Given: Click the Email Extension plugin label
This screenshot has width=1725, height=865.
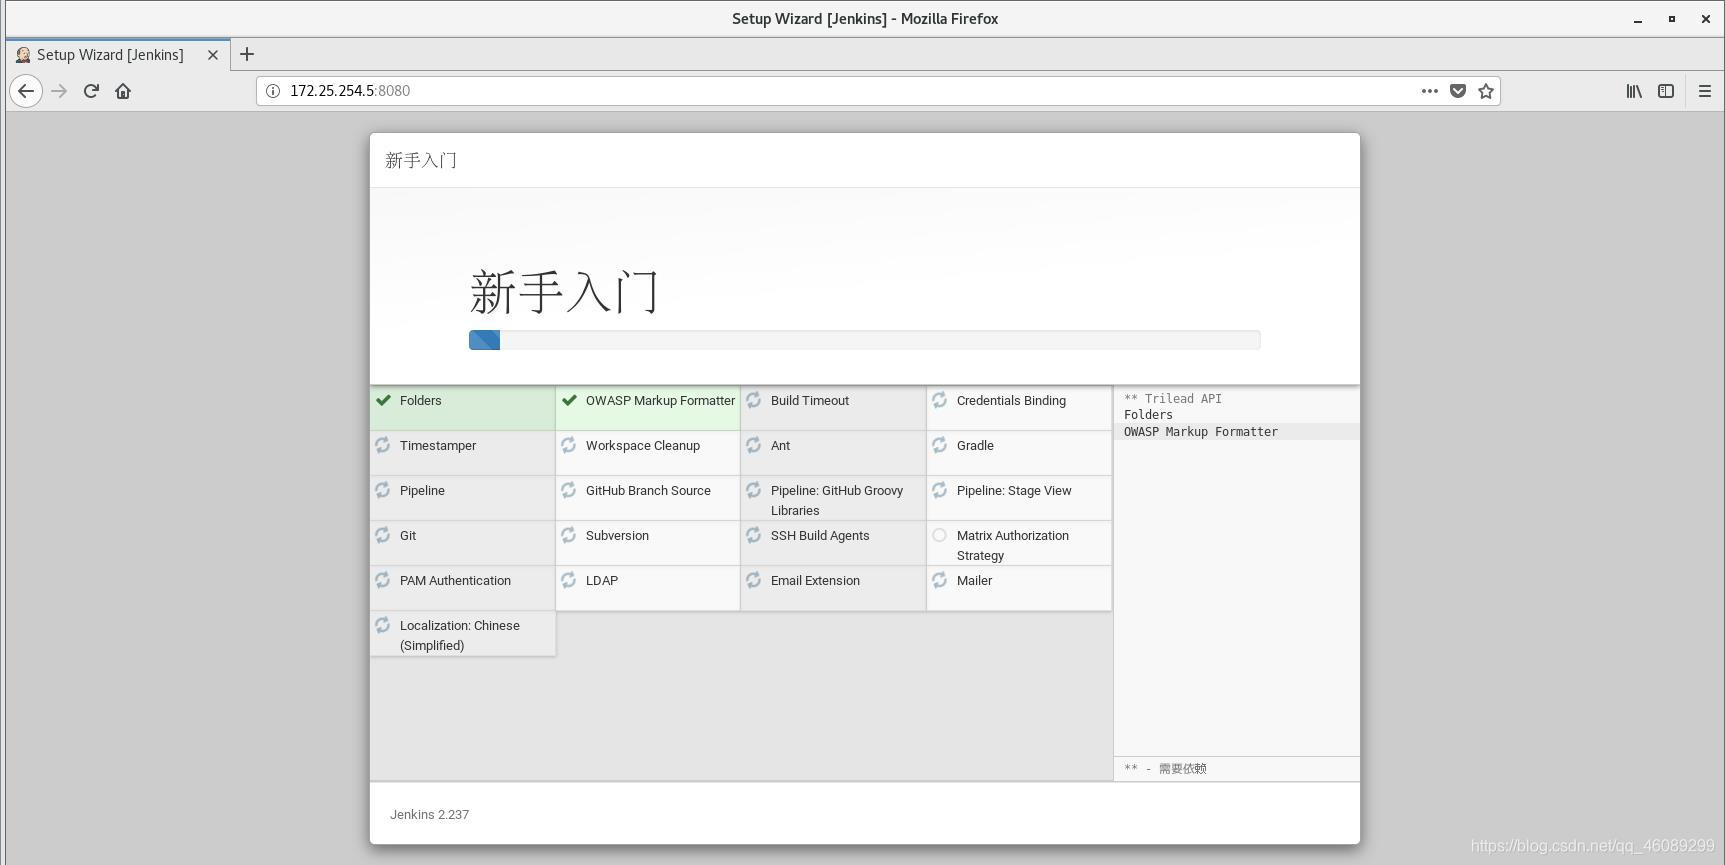Looking at the screenshot, I should [815, 581].
